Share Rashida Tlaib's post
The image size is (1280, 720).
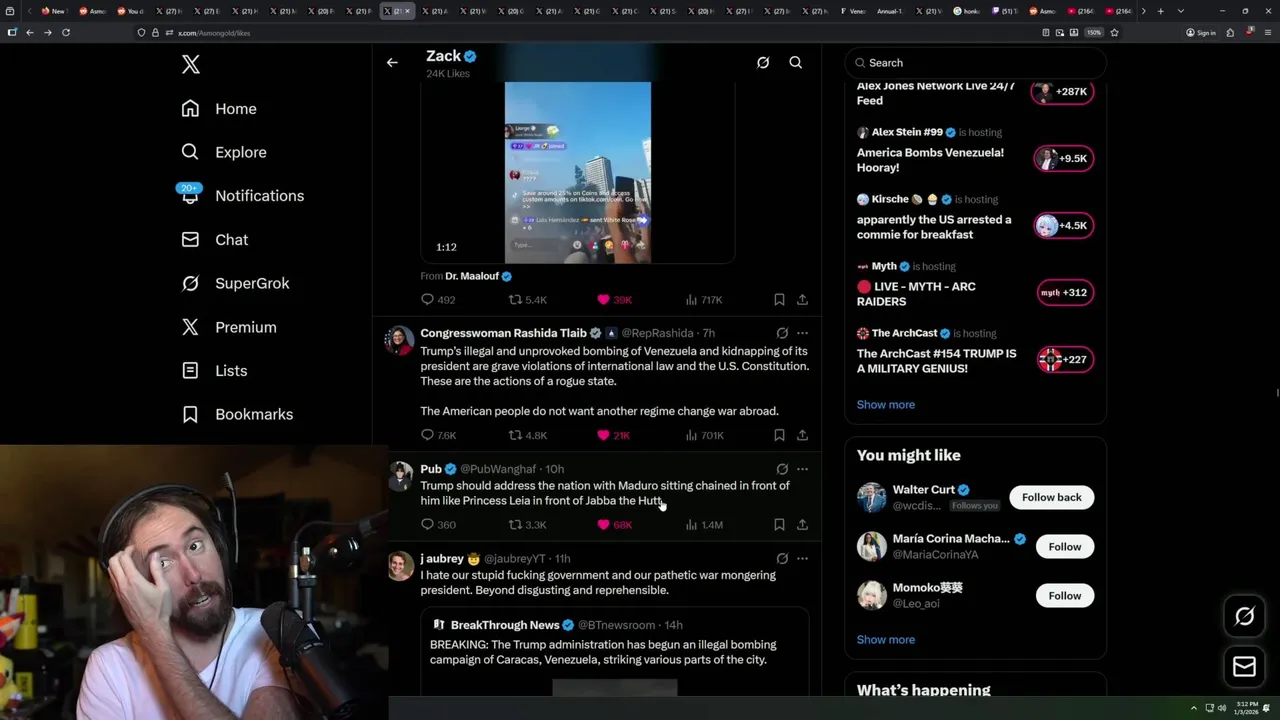click(802, 435)
